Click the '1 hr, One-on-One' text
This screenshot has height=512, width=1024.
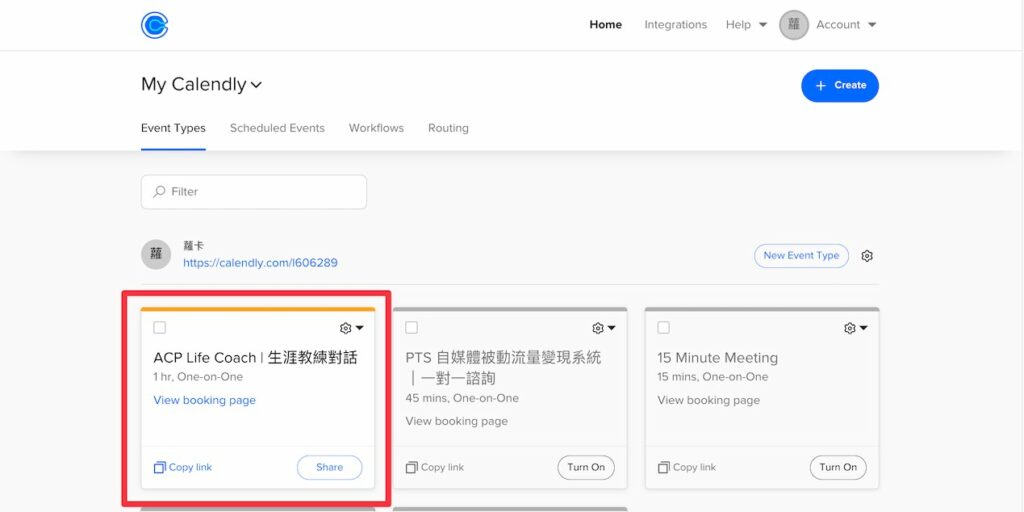click(198, 377)
